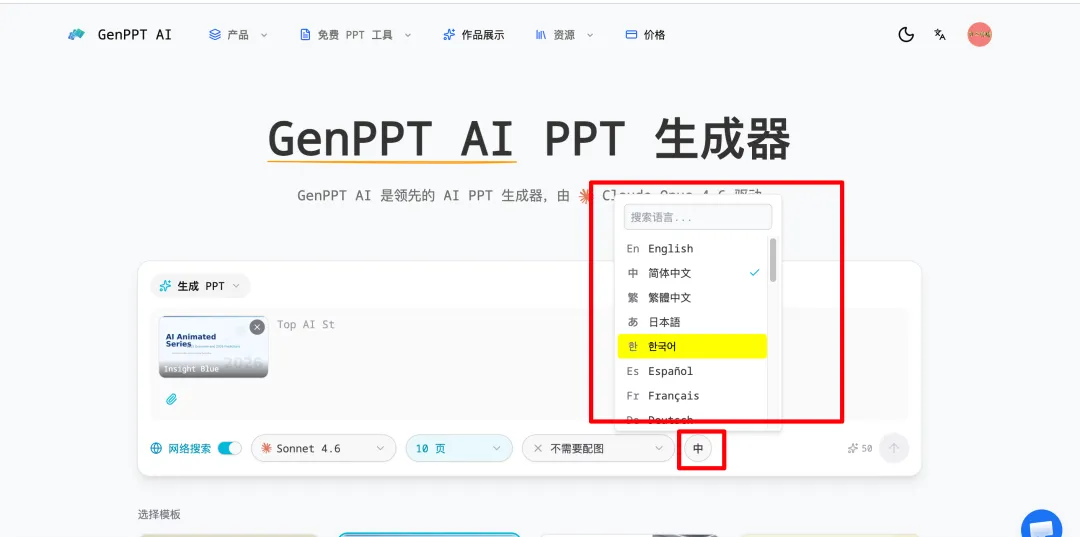Click the GenPPT AI logo icon
Viewport: 1080px width, 537px height.
(x=76, y=34)
